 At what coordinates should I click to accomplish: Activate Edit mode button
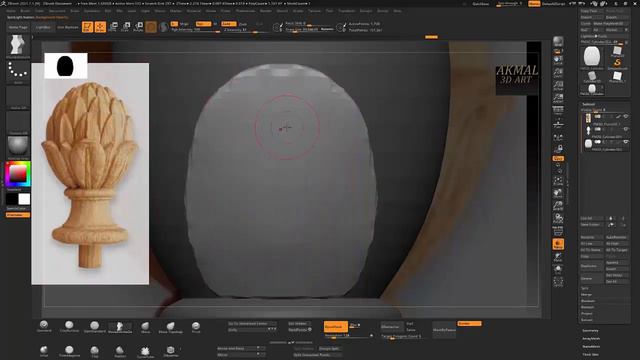click(x=88, y=27)
